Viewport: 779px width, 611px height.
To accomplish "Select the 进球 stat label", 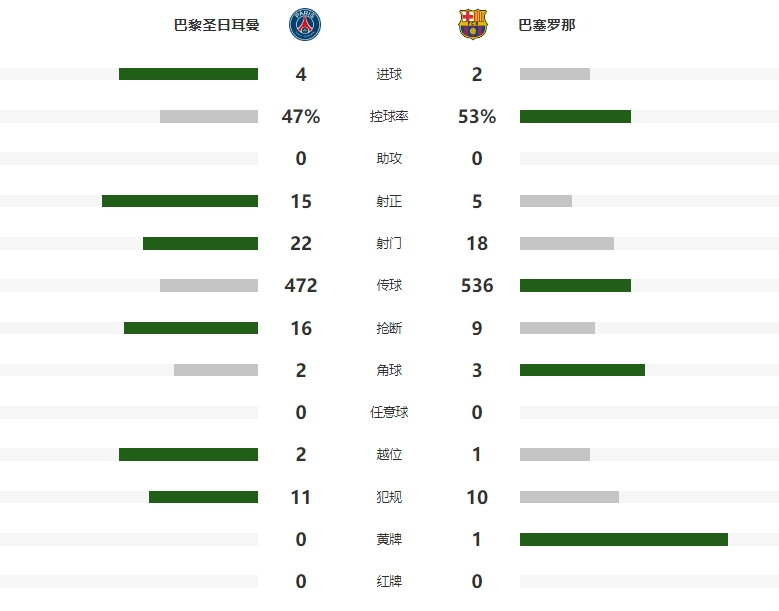I will pyautogui.click(x=389, y=74).
